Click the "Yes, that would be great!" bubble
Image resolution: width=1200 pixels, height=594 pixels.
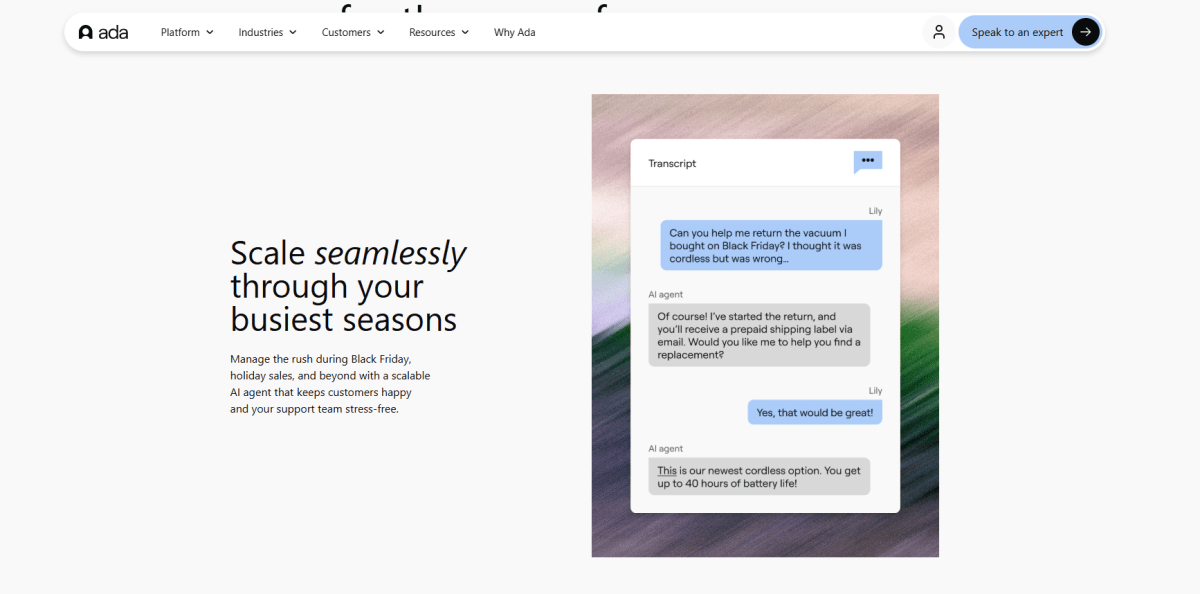point(815,412)
